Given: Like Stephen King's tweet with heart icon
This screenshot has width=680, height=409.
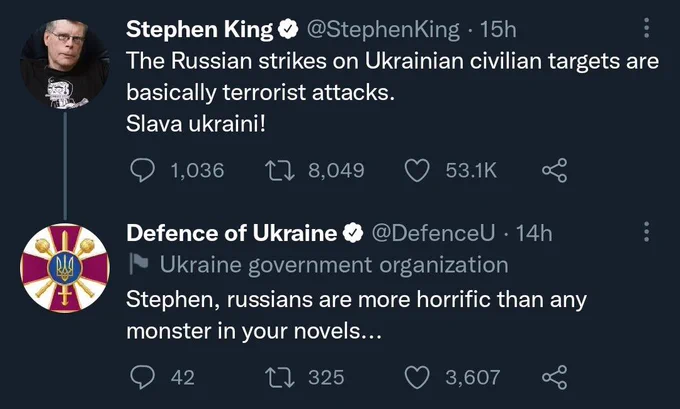Looking at the screenshot, I should pos(417,170).
